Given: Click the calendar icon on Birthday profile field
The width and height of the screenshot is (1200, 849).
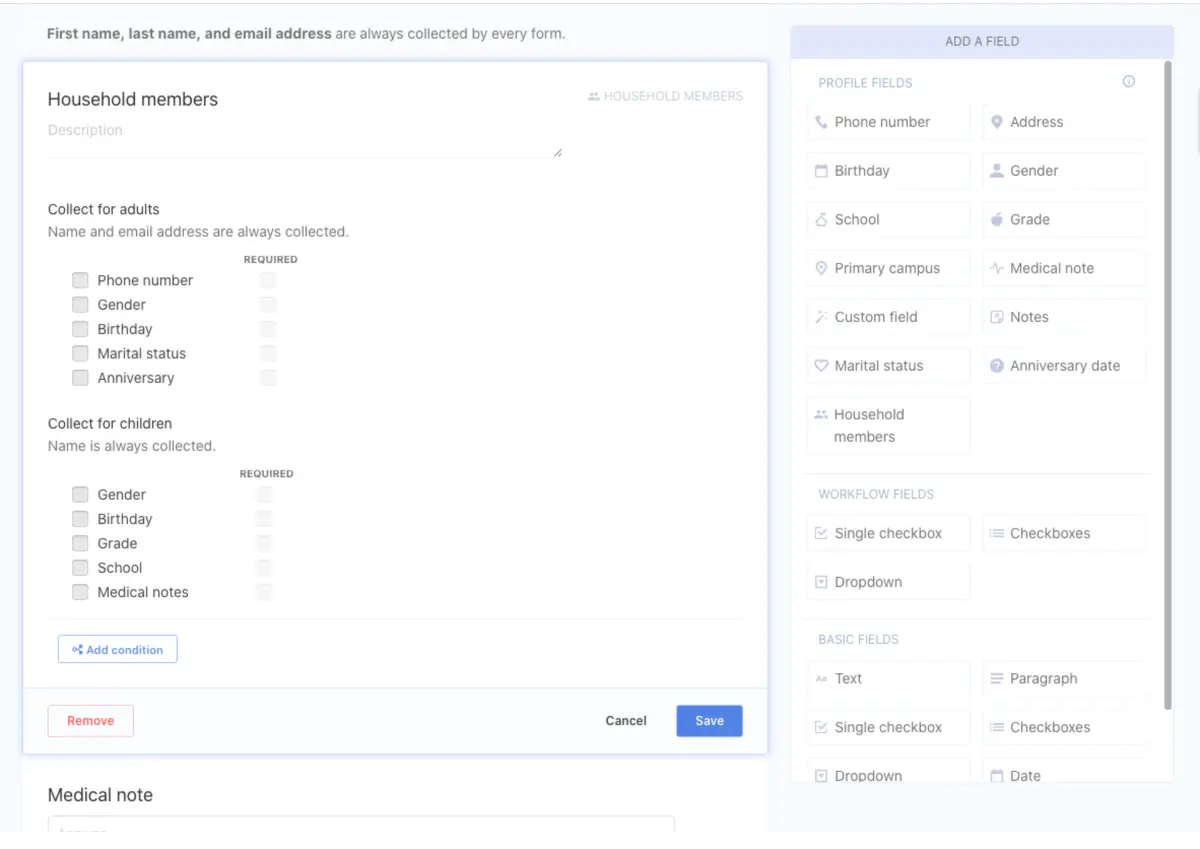Looking at the screenshot, I should click(x=821, y=171).
